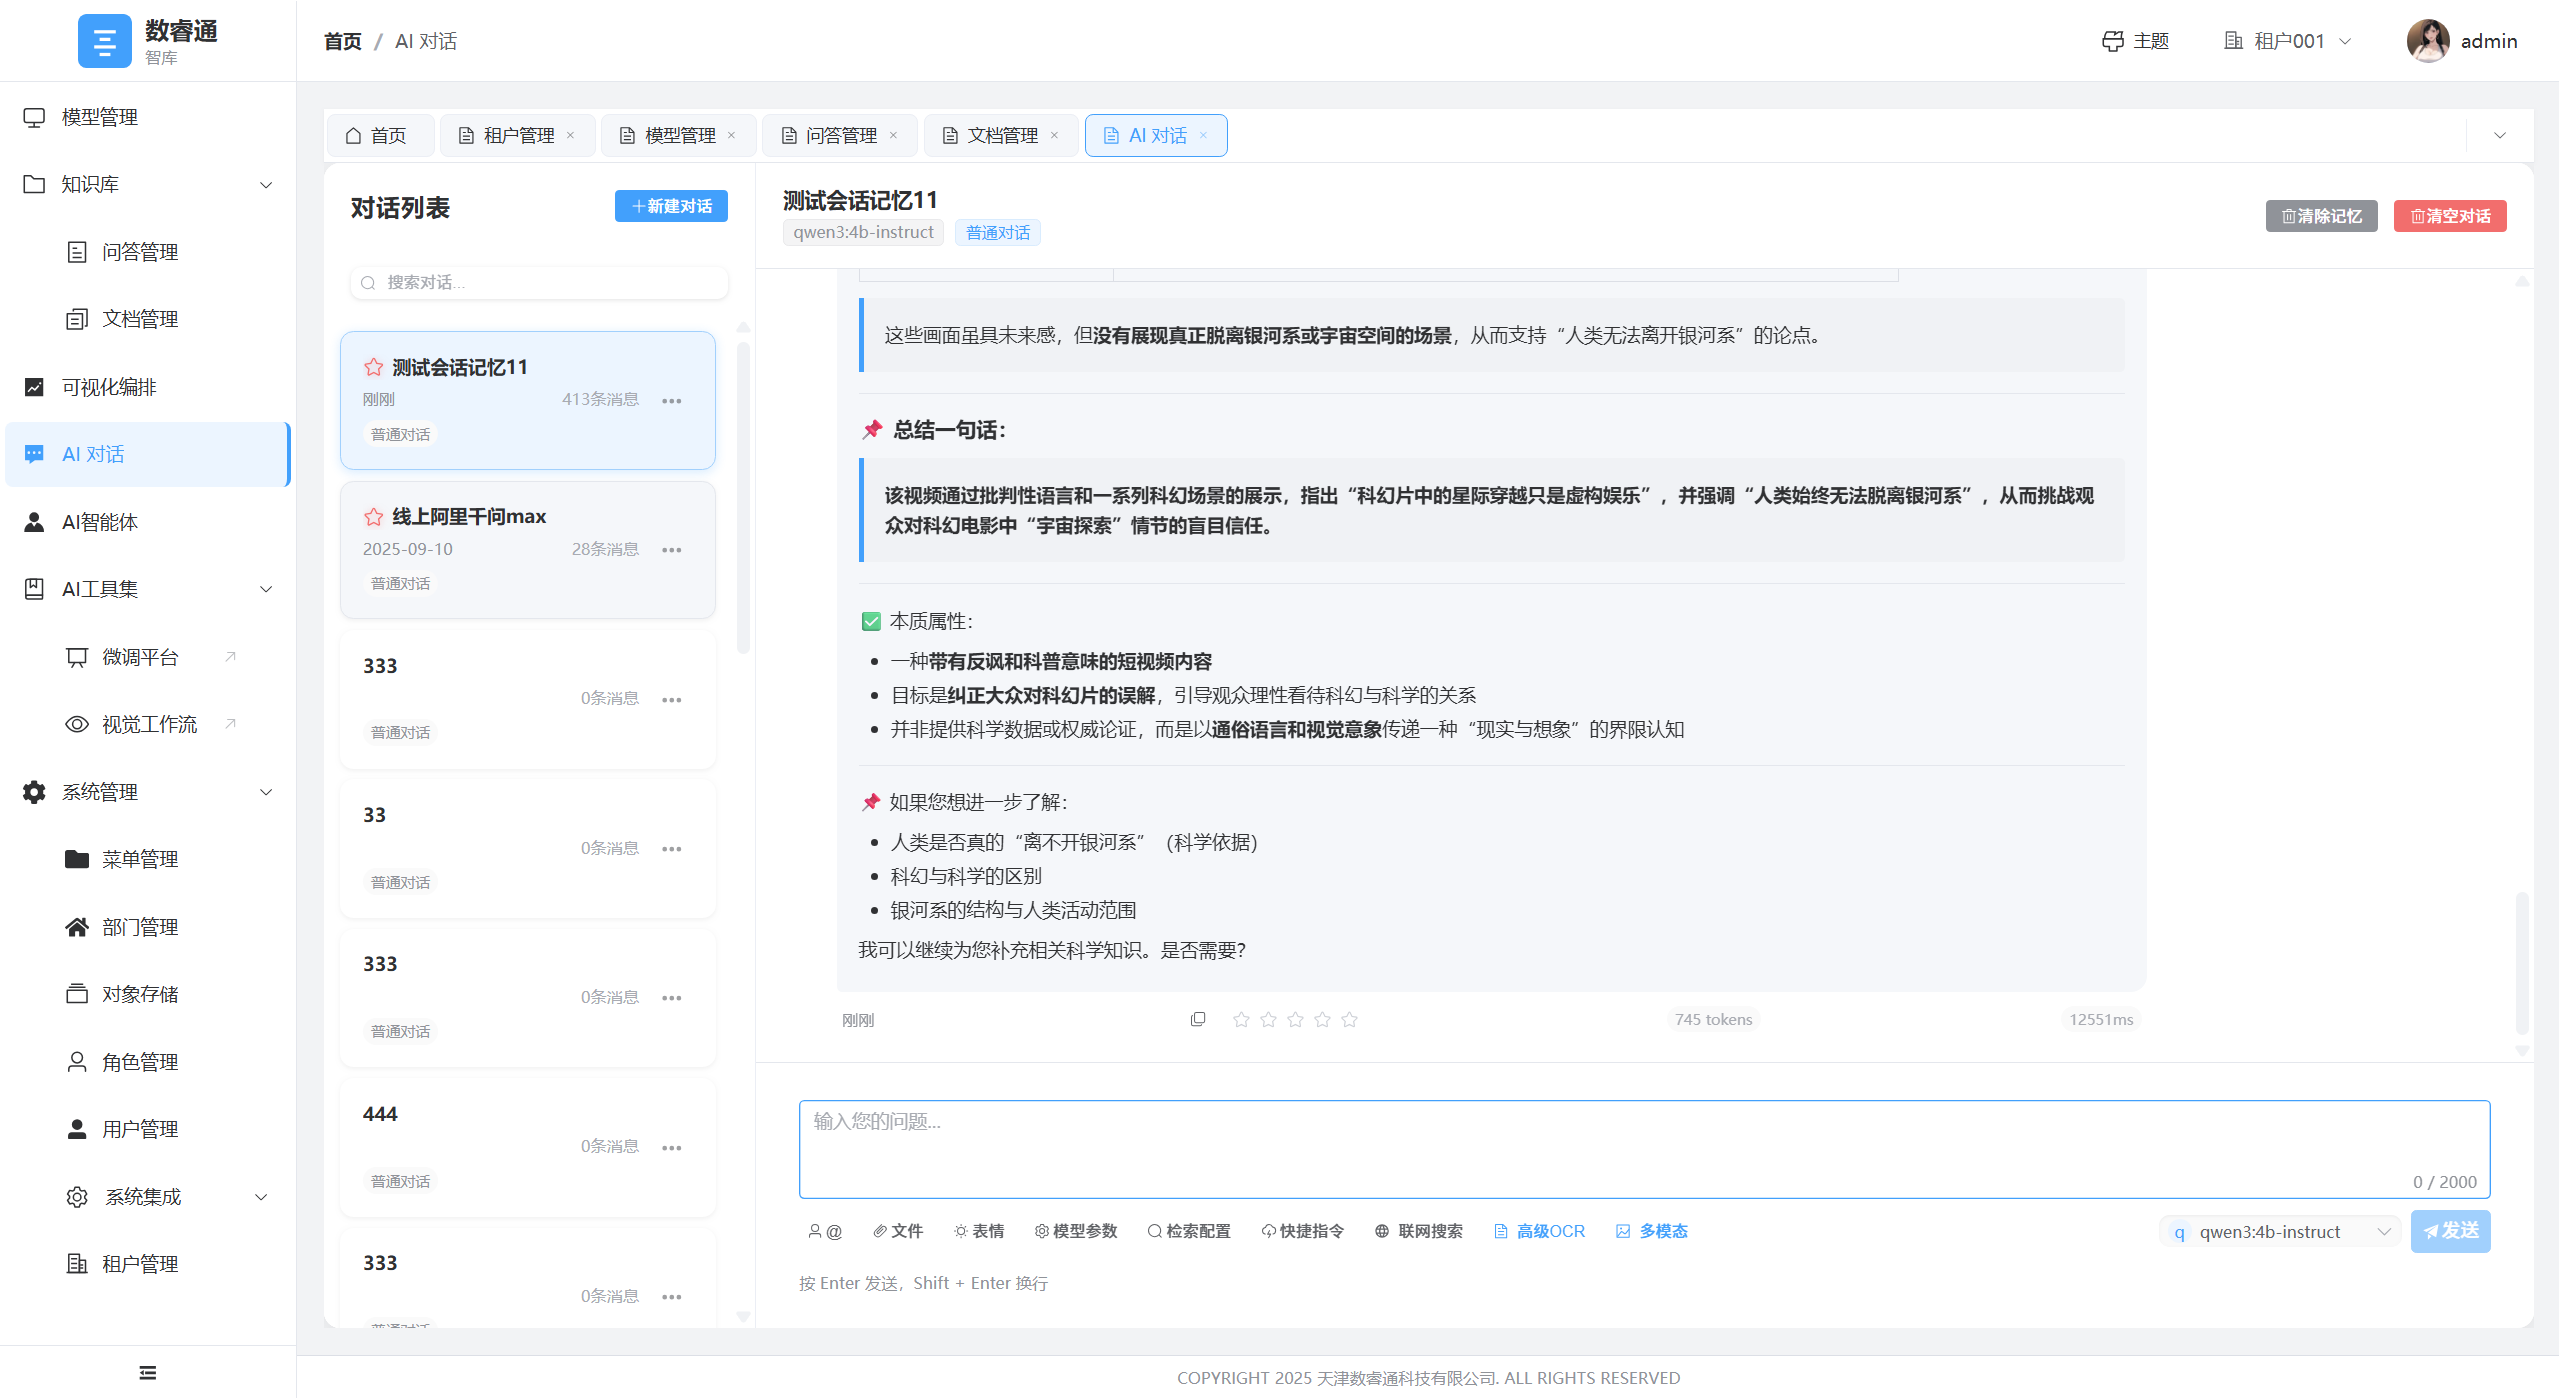Open the 检索配置 retrieval settings
The width and height of the screenshot is (2559, 1398).
(1188, 1231)
